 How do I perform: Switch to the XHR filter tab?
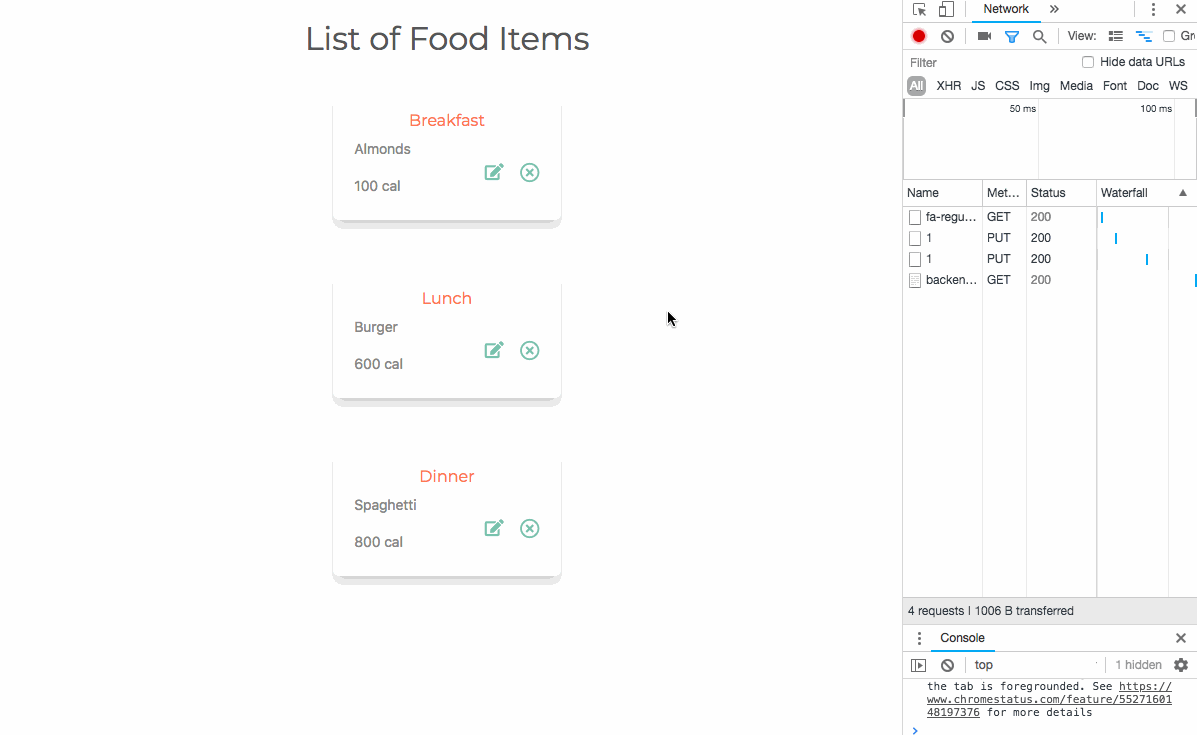coord(948,85)
